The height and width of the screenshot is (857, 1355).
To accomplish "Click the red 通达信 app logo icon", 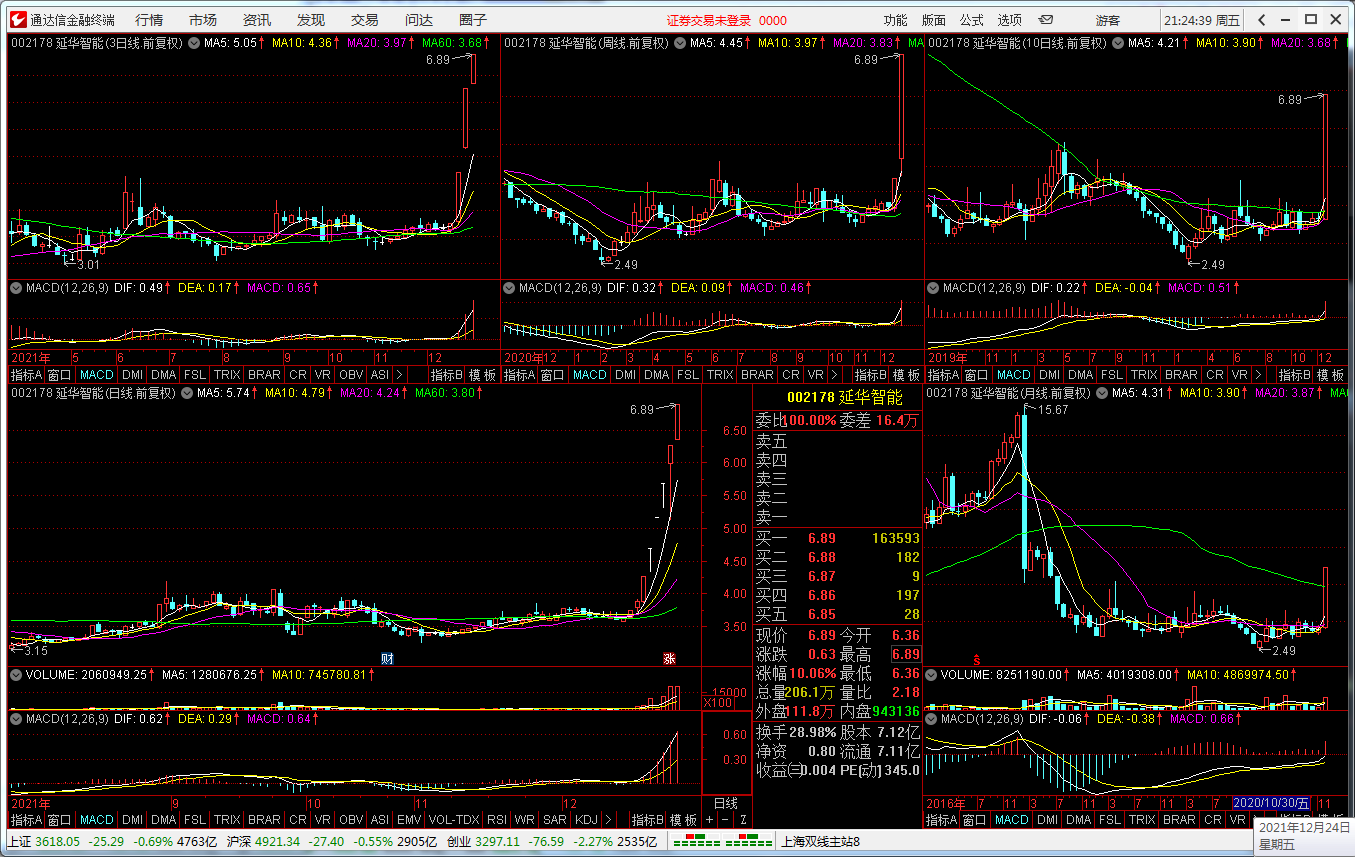I will 17,20.
